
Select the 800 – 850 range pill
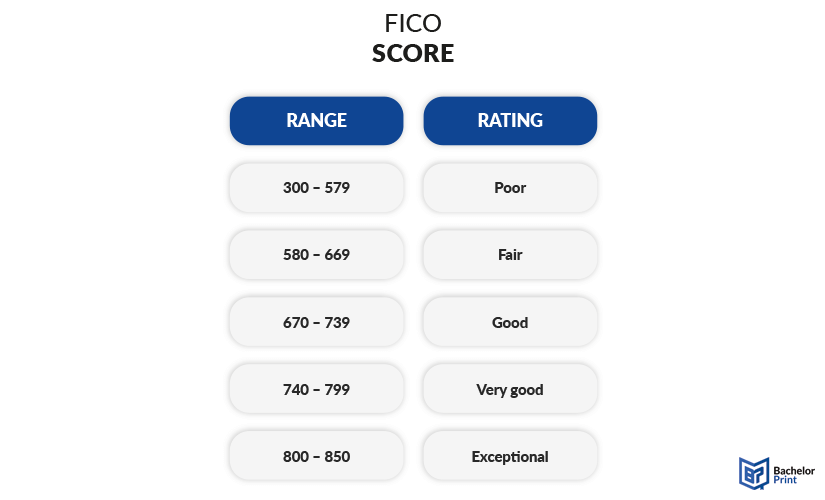[316, 456]
